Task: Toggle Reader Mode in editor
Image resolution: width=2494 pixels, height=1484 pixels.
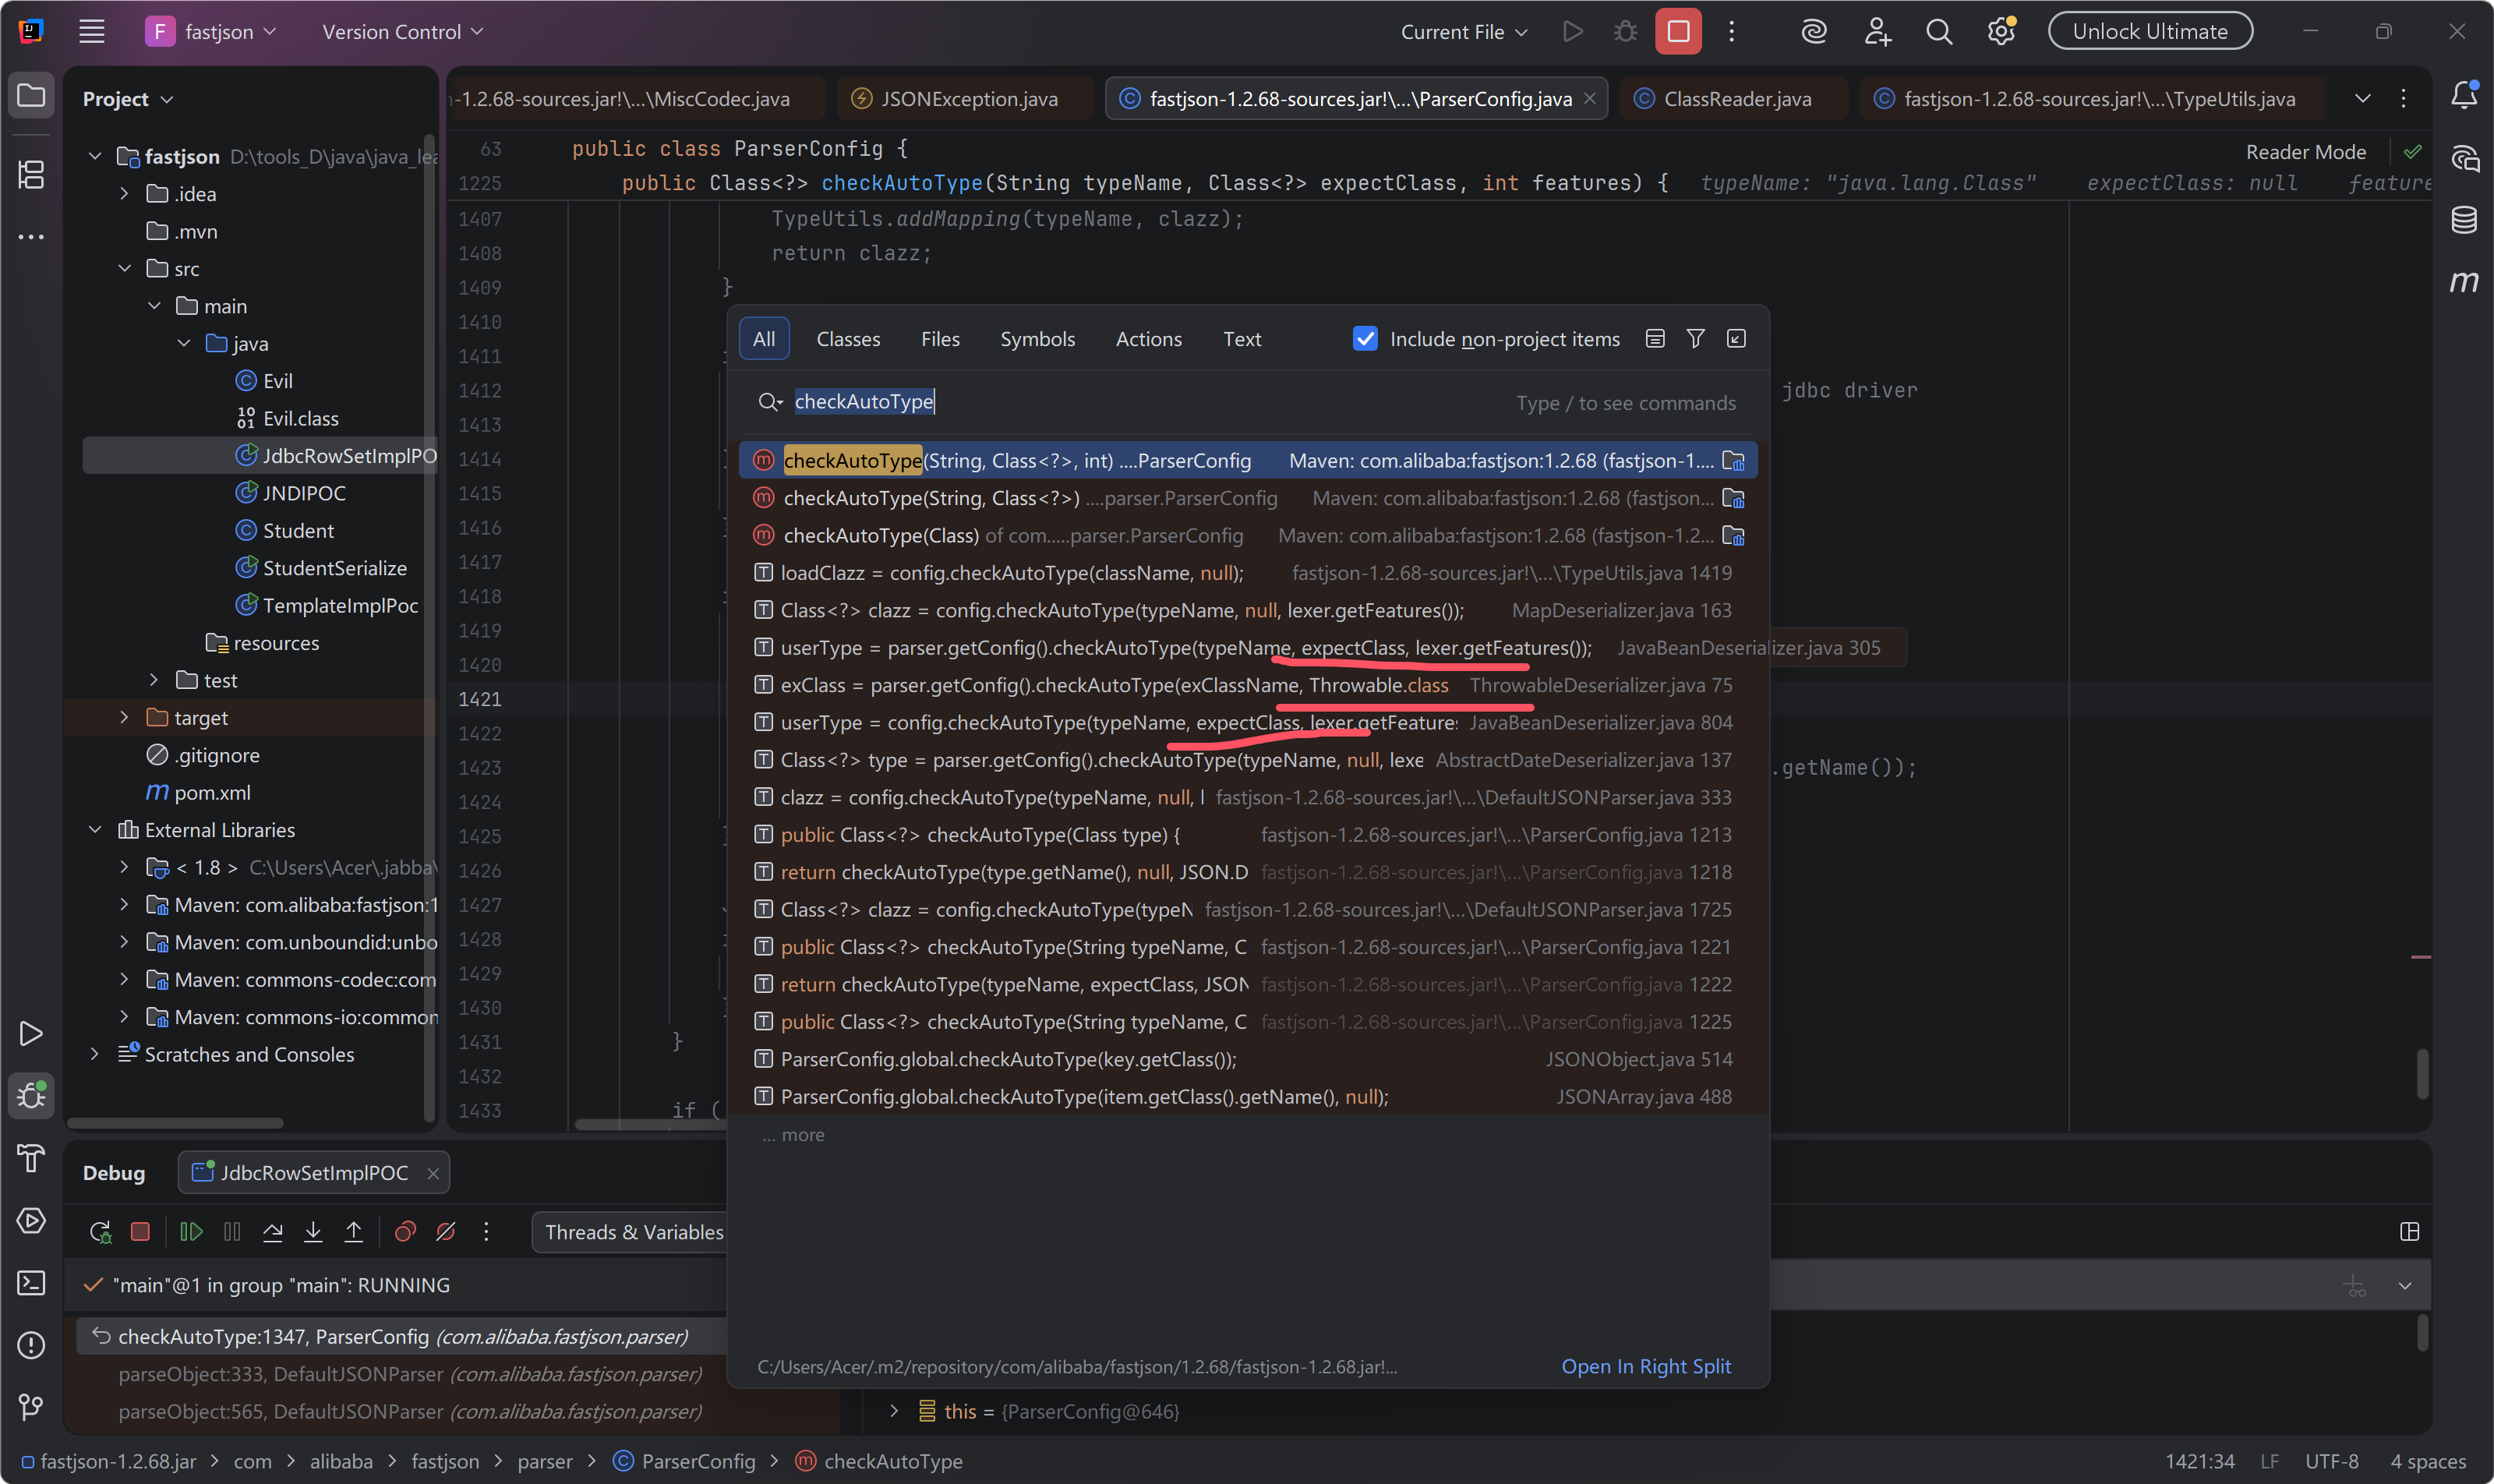Action: click(2306, 152)
